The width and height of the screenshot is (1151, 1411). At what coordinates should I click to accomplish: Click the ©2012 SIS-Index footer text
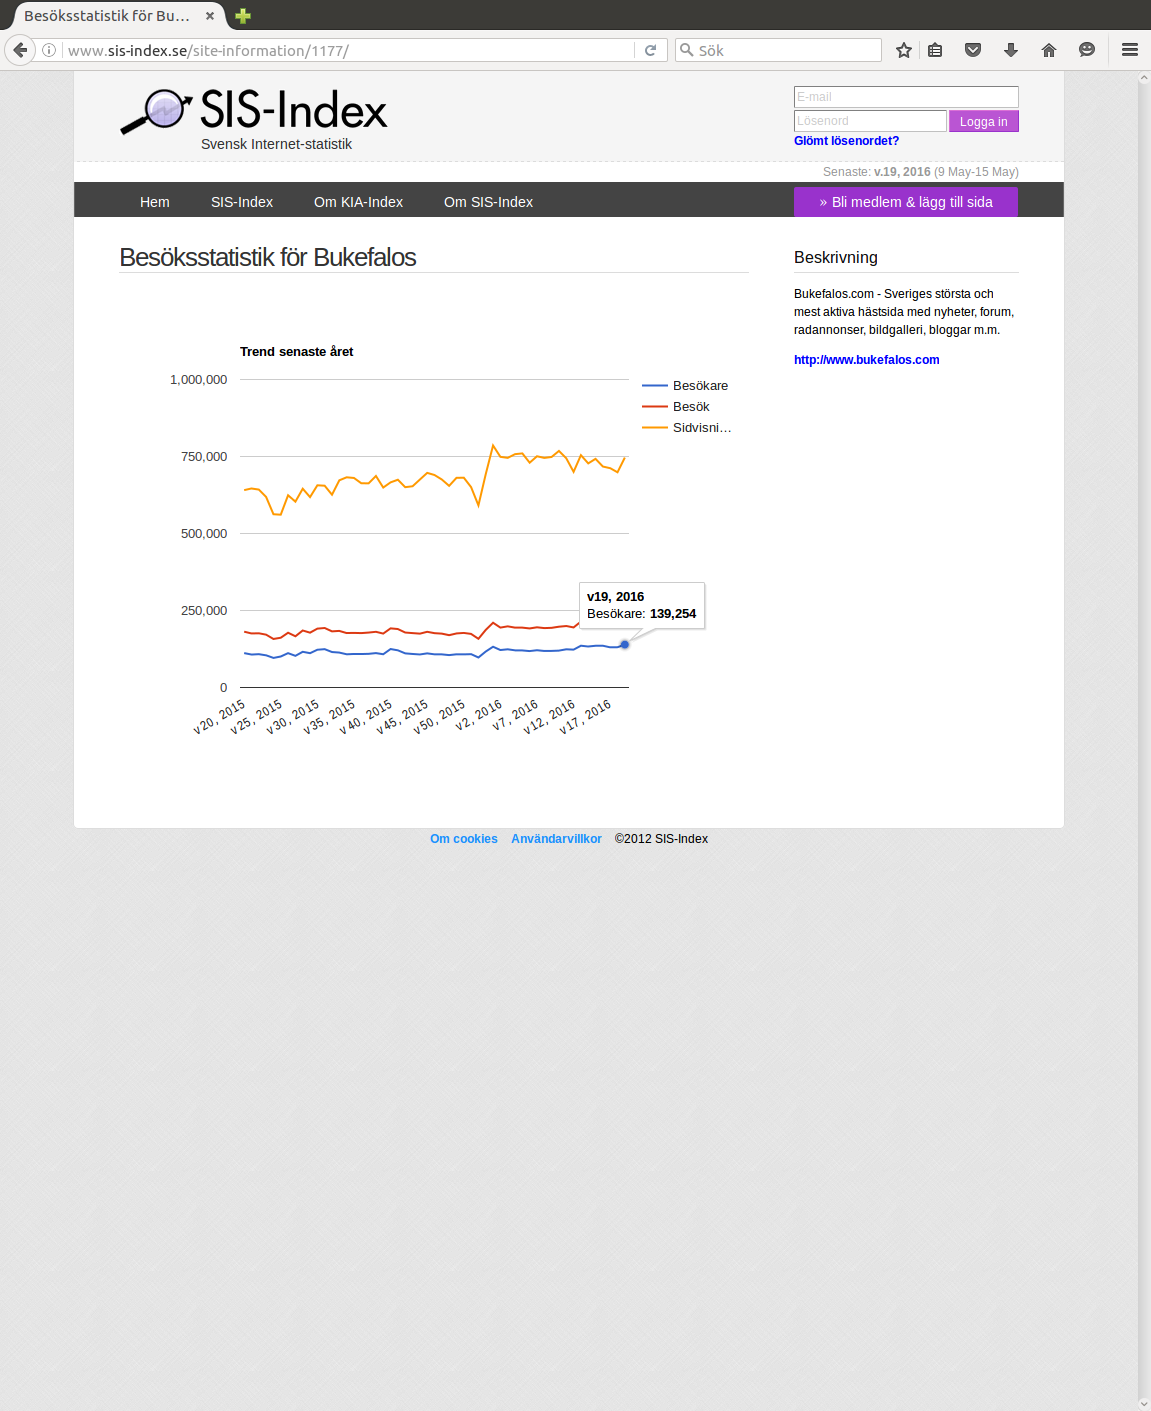tap(661, 839)
